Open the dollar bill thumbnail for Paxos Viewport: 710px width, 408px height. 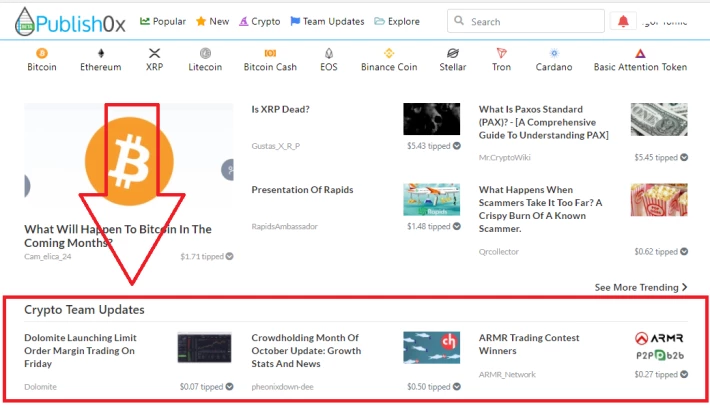pos(659,119)
